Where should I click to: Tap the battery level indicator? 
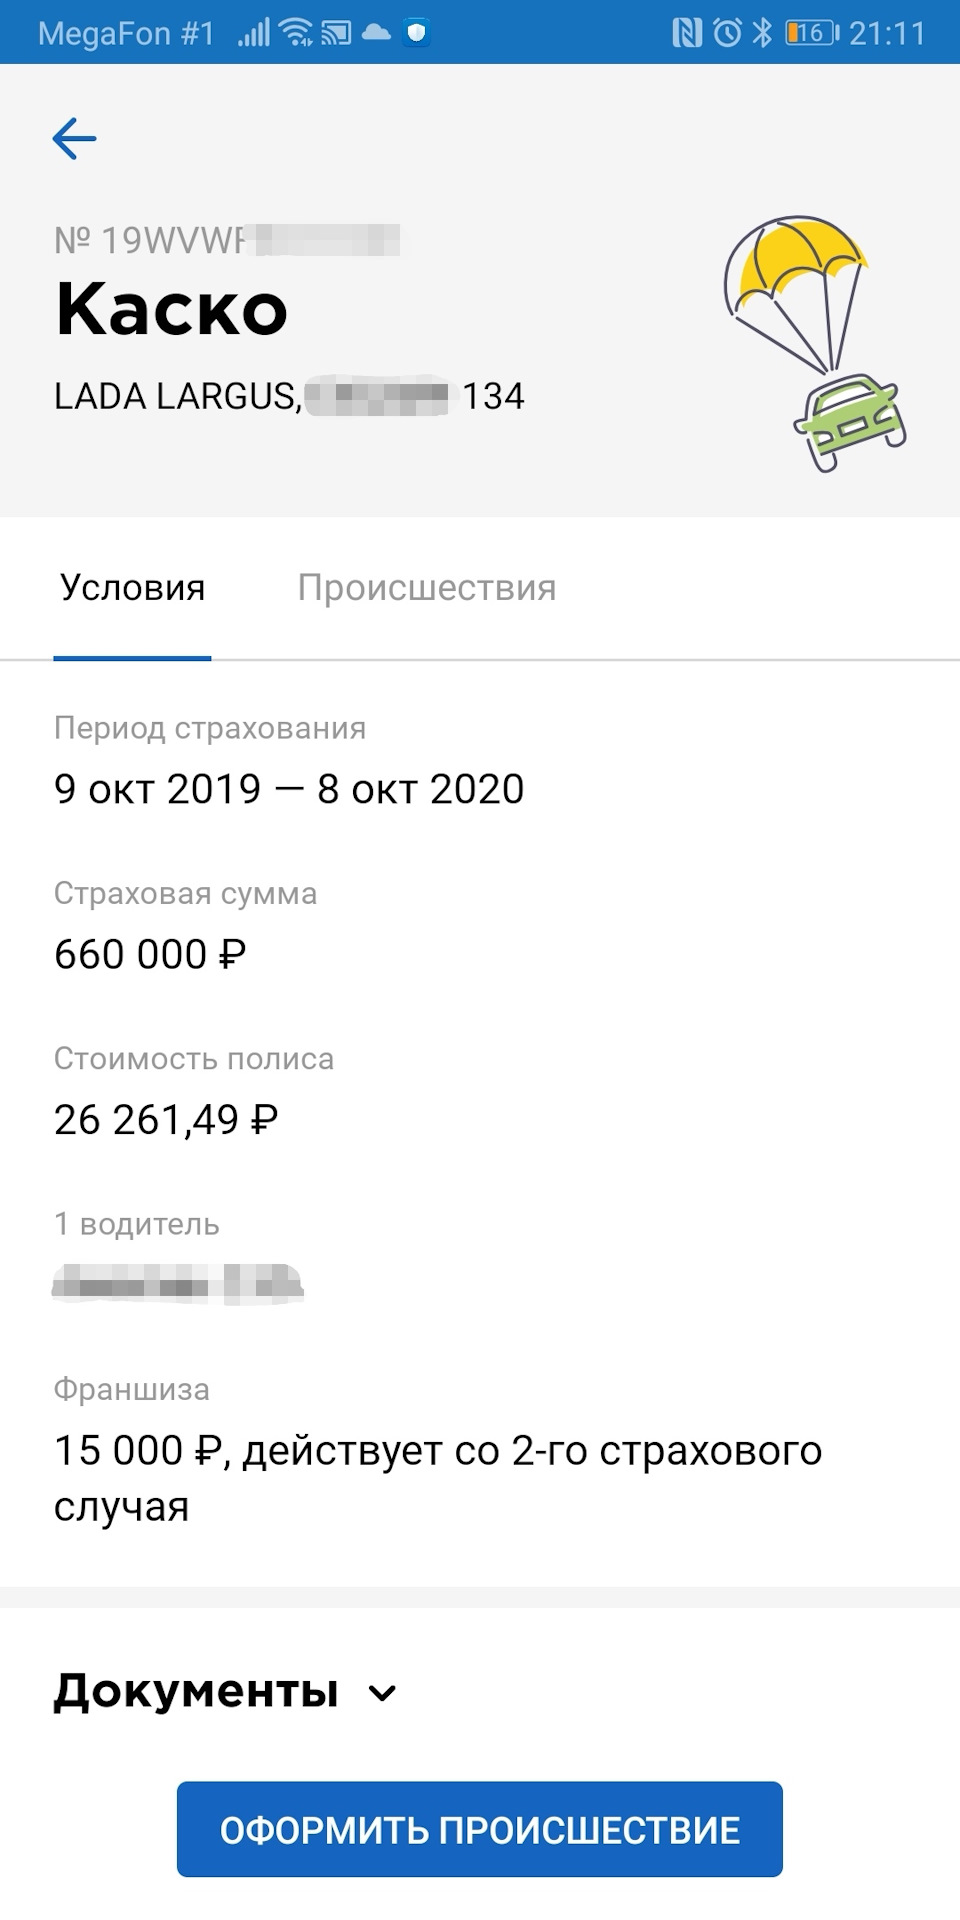tap(811, 33)
